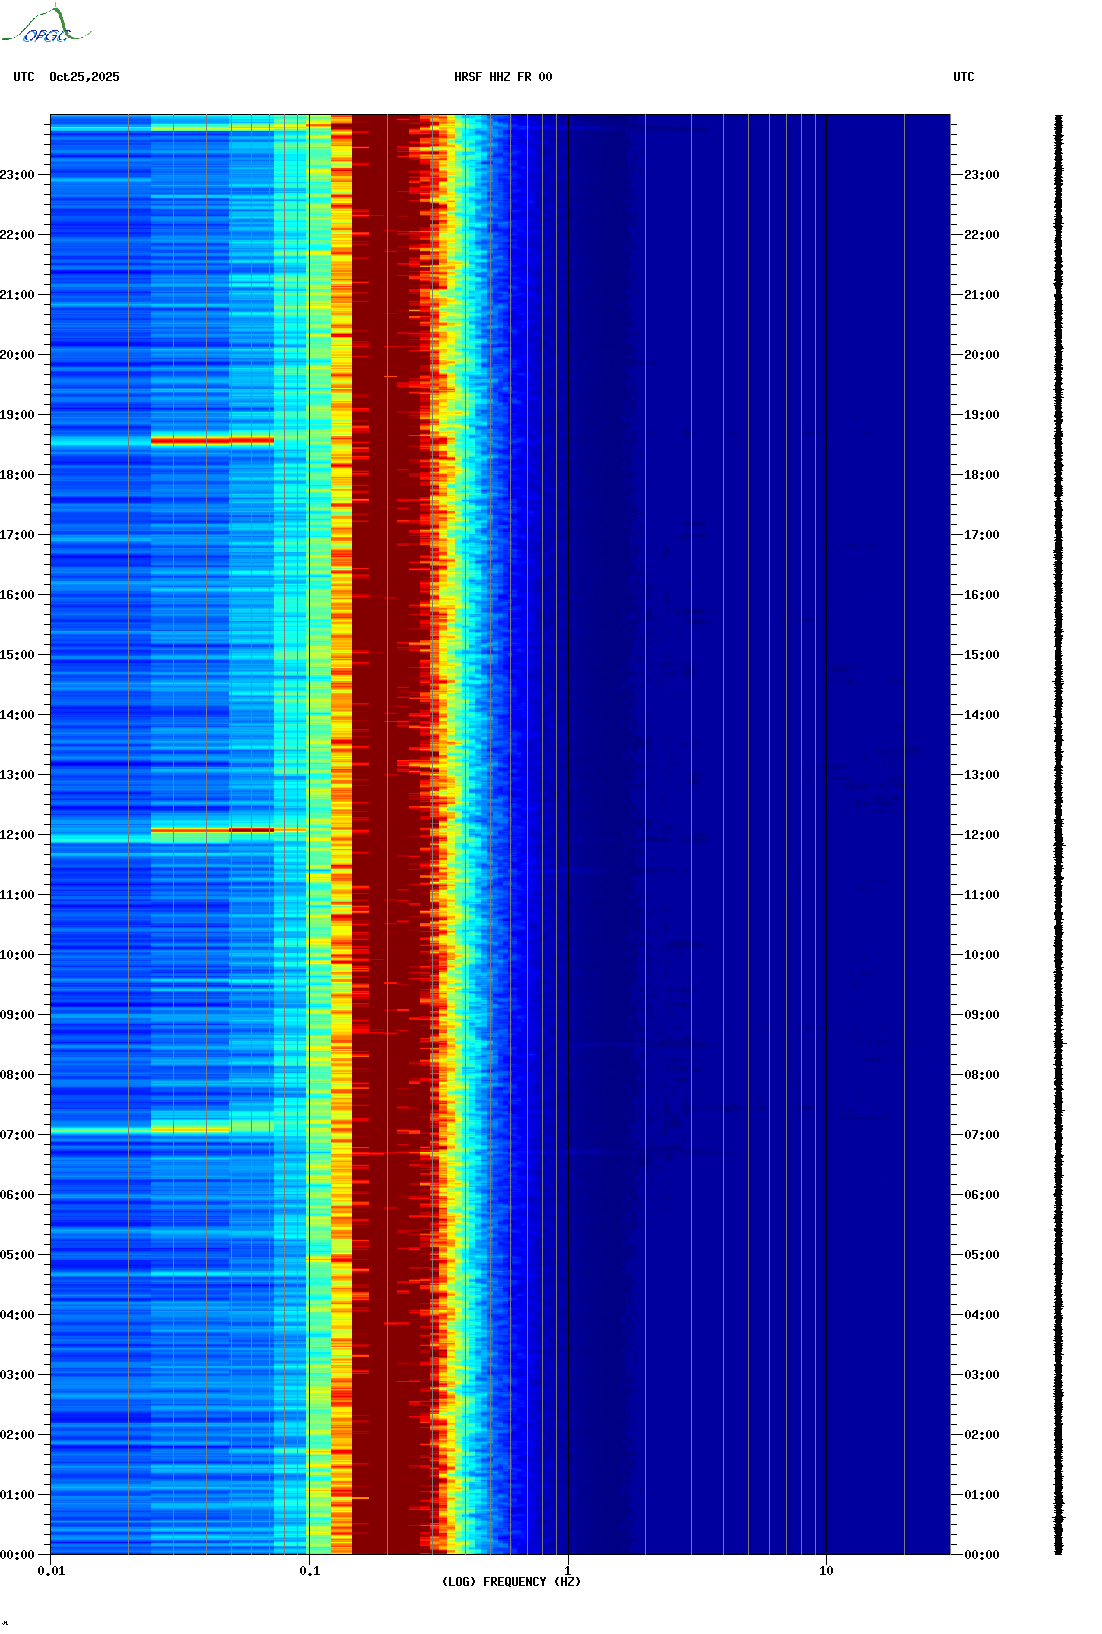Click the 1 Hz frequency axis label
This screenshot has height=1634, width=1102.
click(568, 1571)
